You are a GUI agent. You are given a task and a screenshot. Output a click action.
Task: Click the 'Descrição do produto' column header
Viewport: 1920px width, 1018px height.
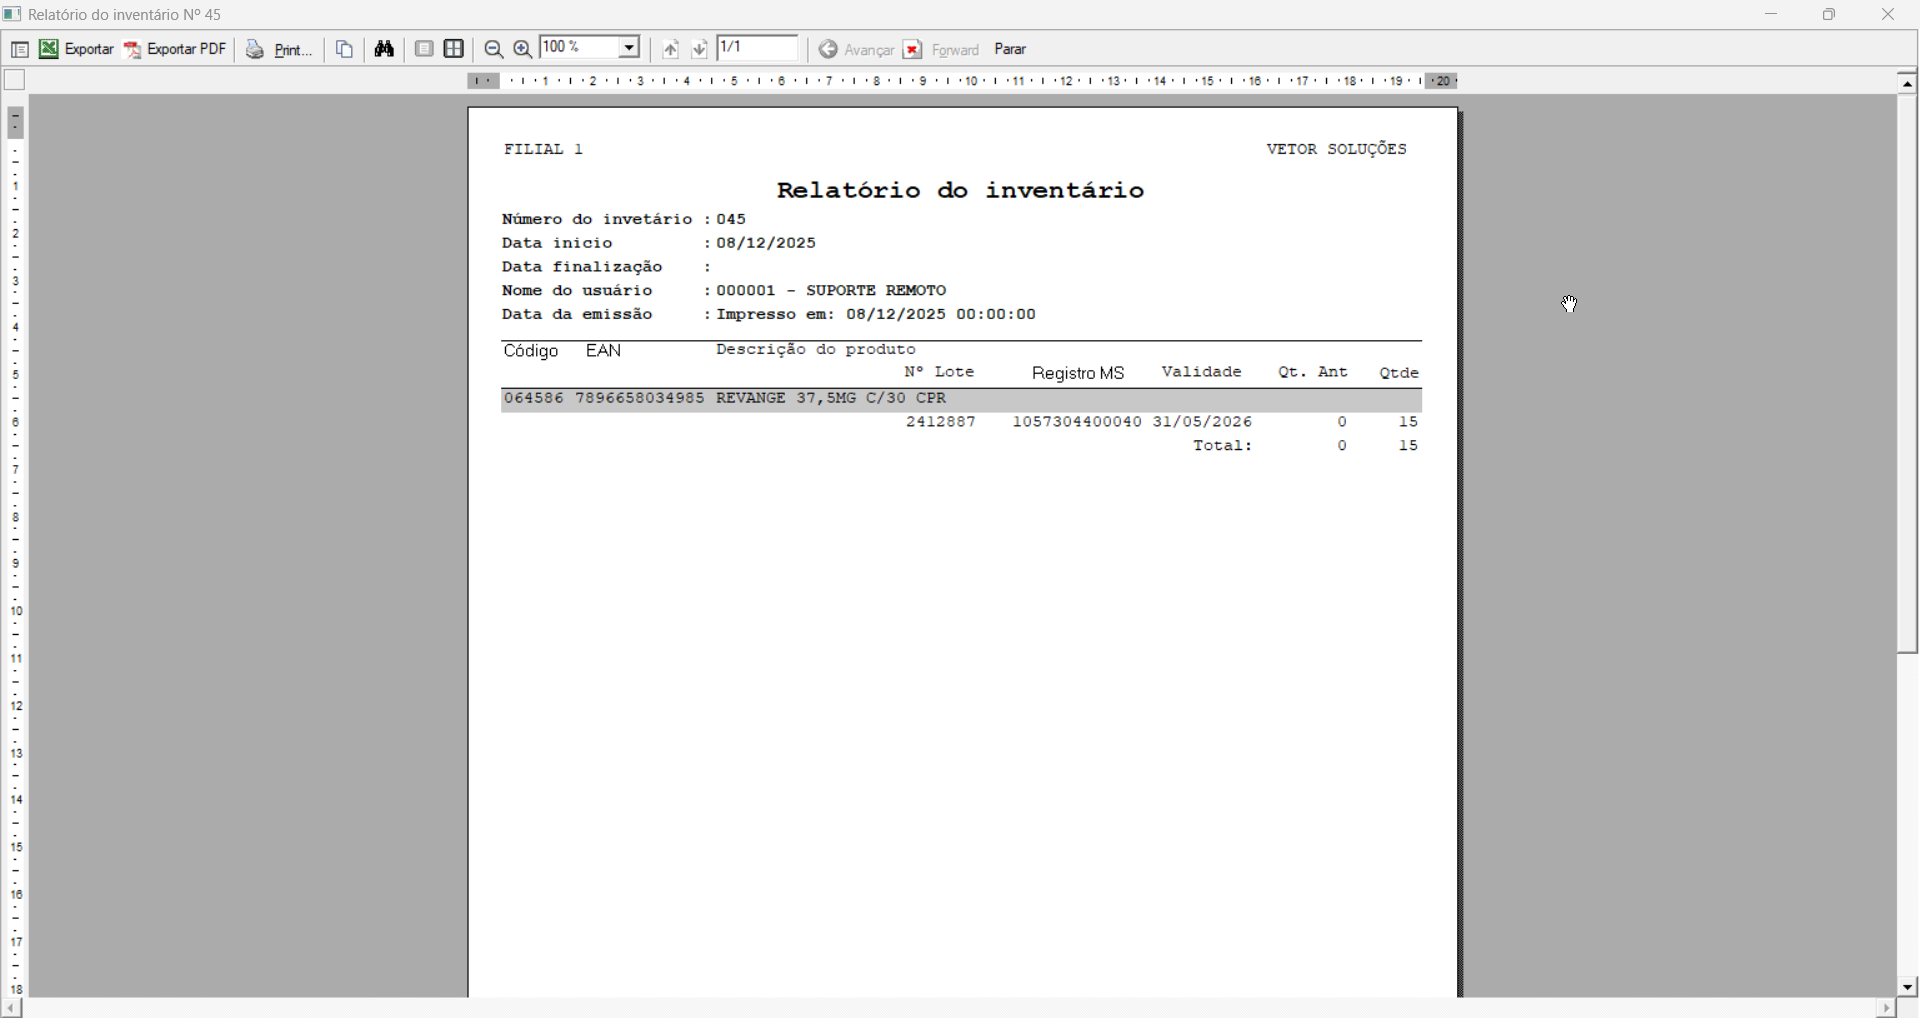[817, 350]
